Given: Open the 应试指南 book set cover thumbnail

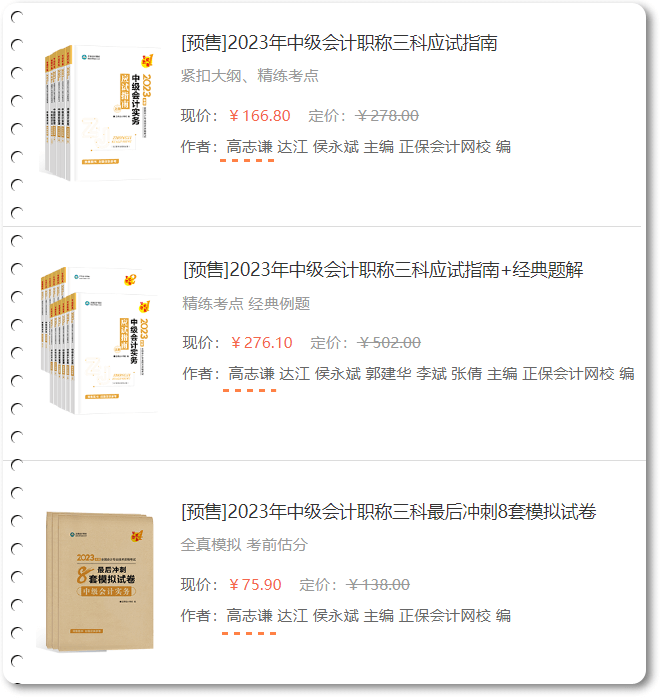Looking at the screenshot, I should (102, 113).
